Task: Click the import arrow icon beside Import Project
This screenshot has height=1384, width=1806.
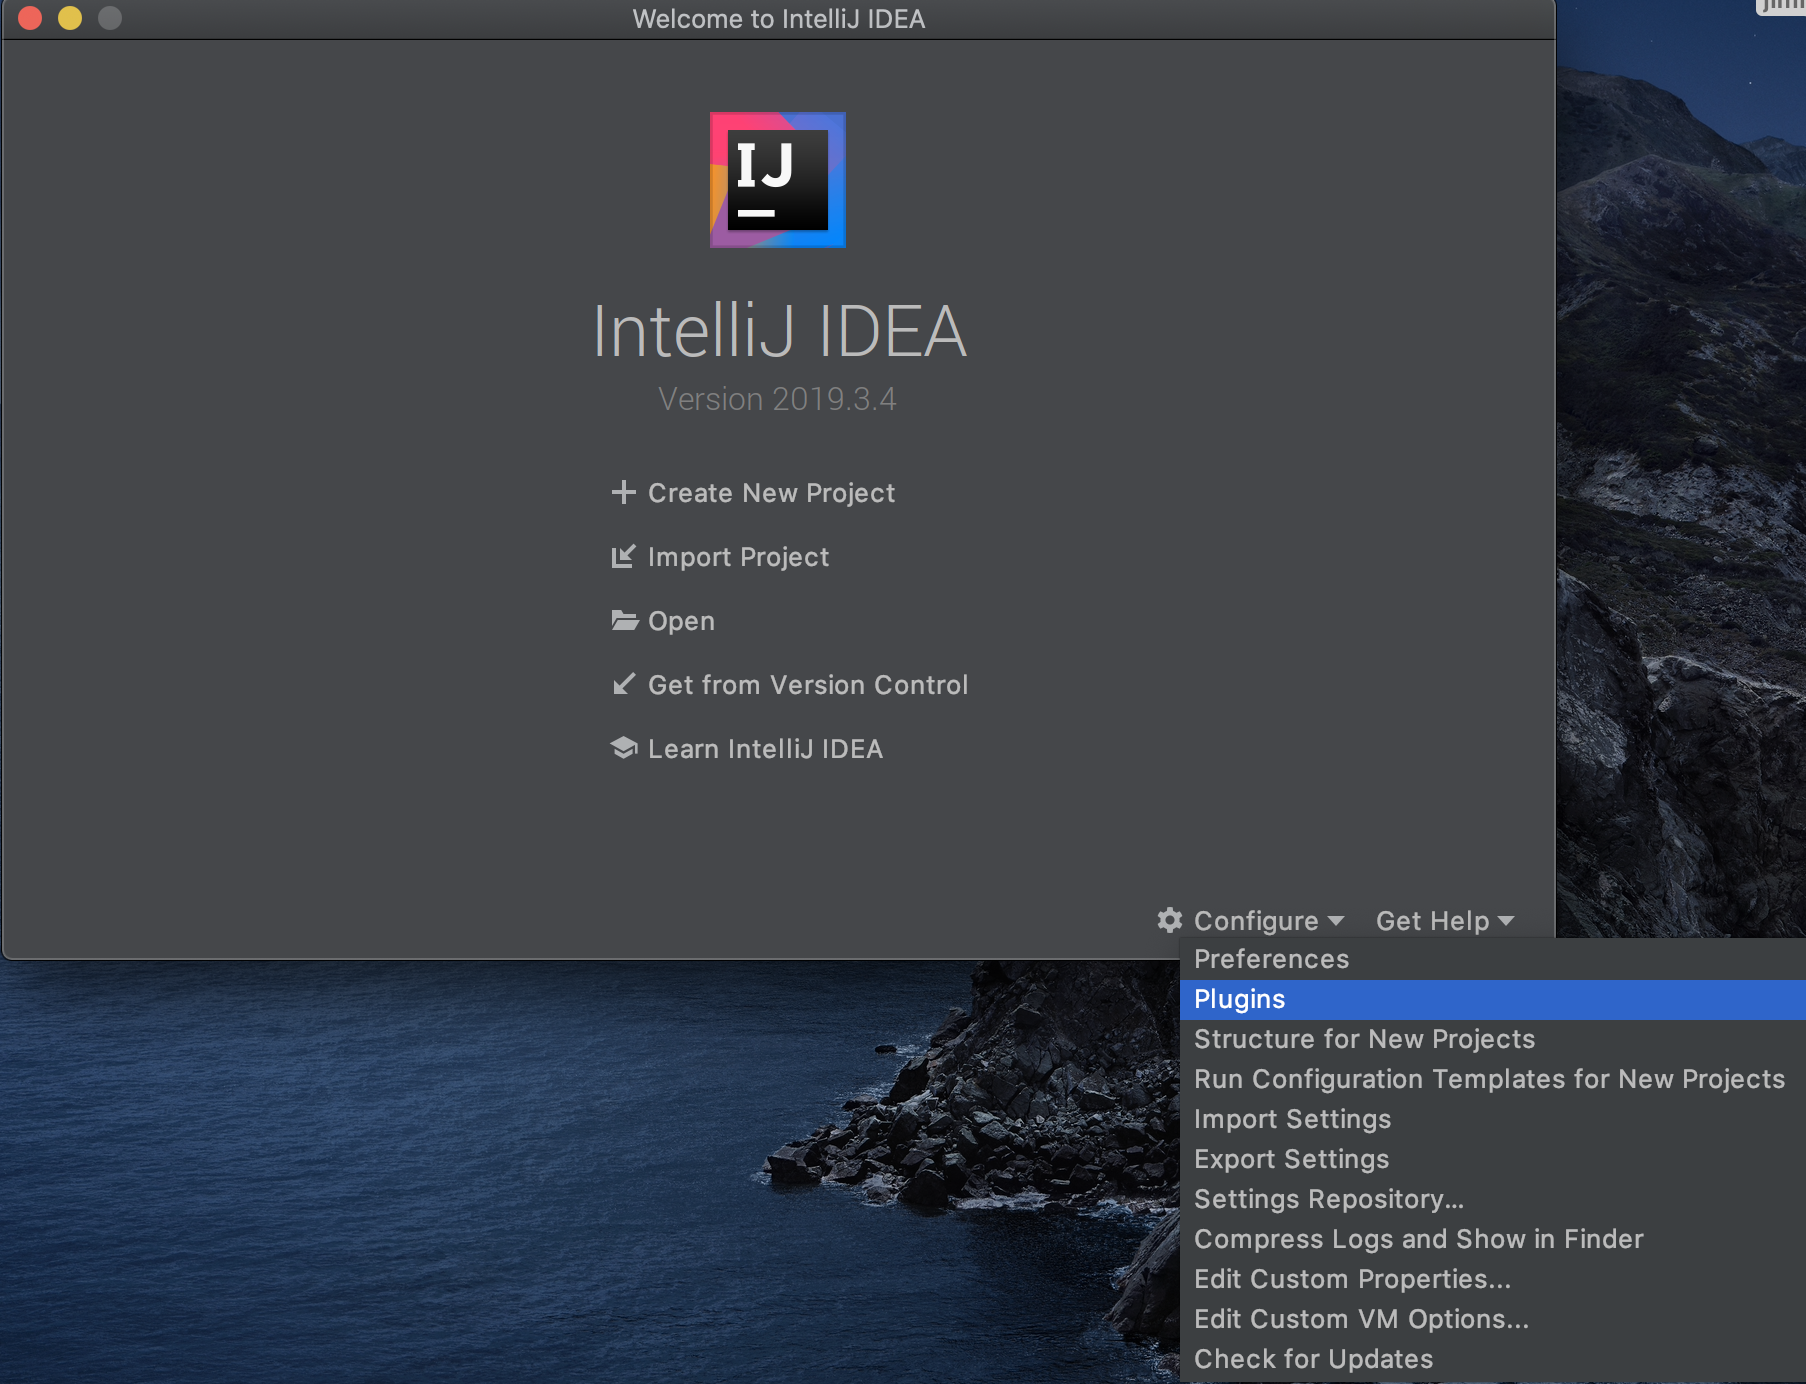Action: point(623,556)
